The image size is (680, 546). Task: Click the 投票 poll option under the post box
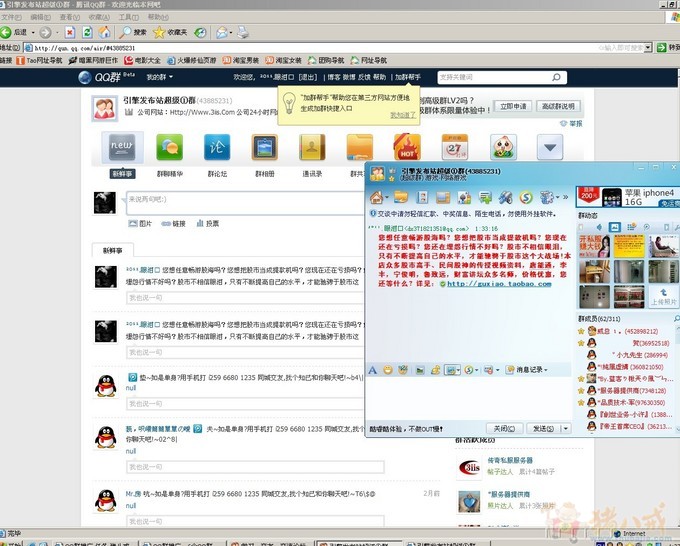[207, 224]
